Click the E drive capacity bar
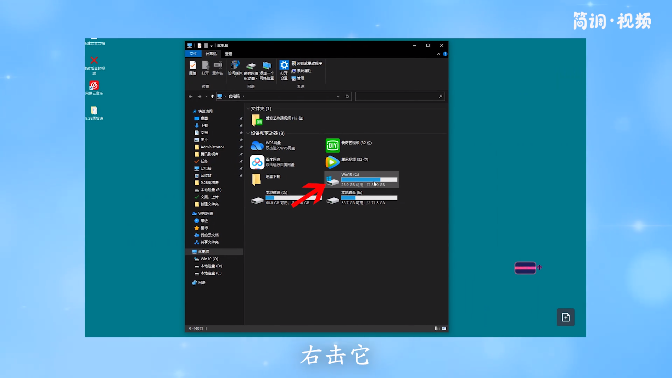Viewport: 672px width, 378px height. [369, 198]
